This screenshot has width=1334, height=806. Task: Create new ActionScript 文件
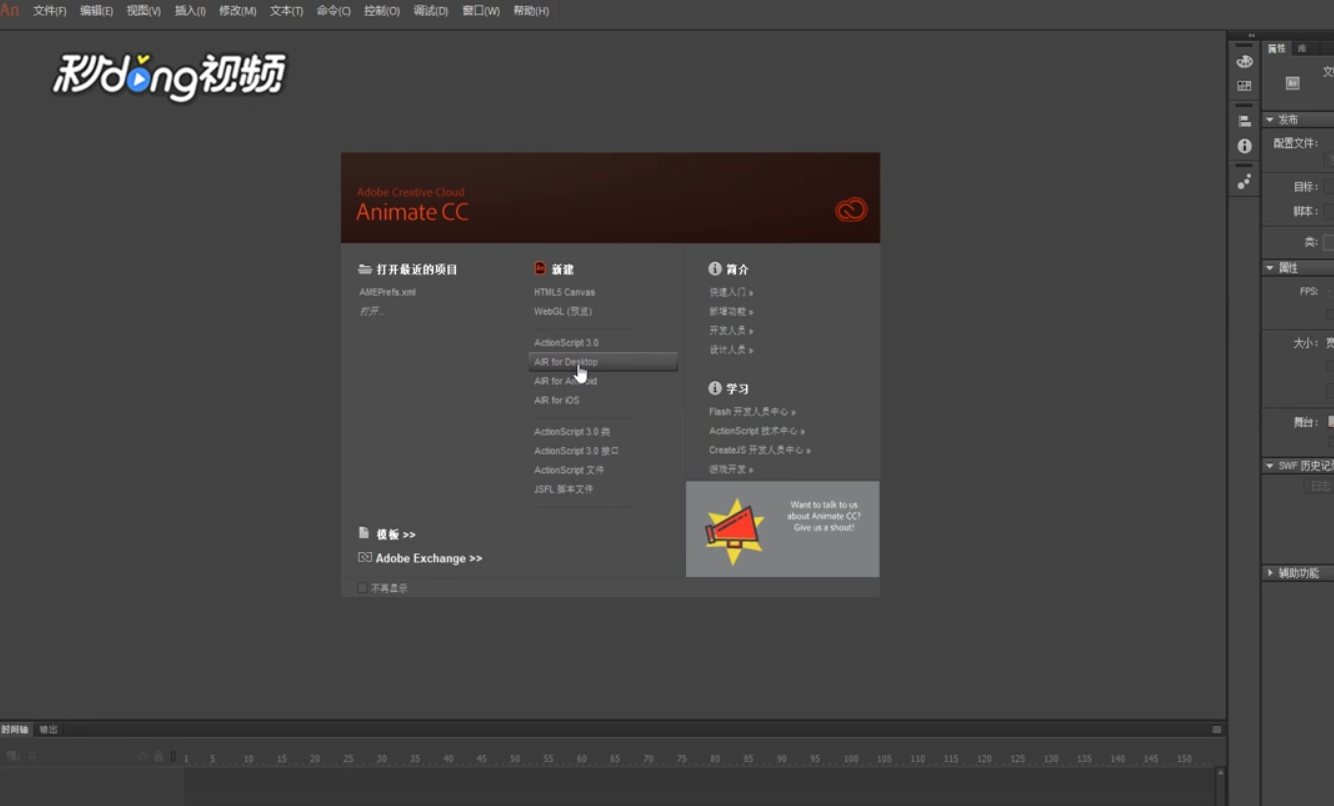click(x=569, y=469)
